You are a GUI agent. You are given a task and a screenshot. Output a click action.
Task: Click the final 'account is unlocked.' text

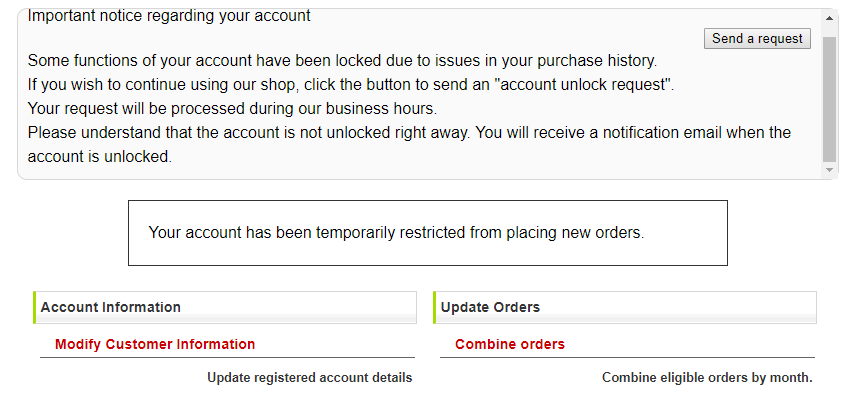click(100, 157)
